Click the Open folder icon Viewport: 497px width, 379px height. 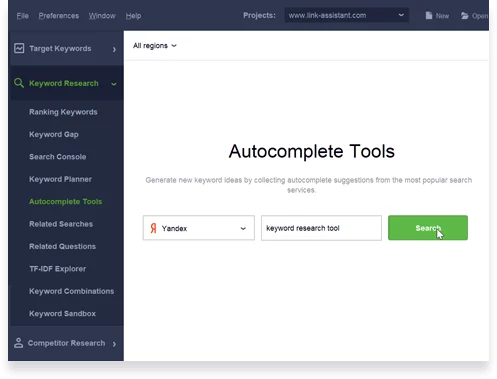[465, 16]
